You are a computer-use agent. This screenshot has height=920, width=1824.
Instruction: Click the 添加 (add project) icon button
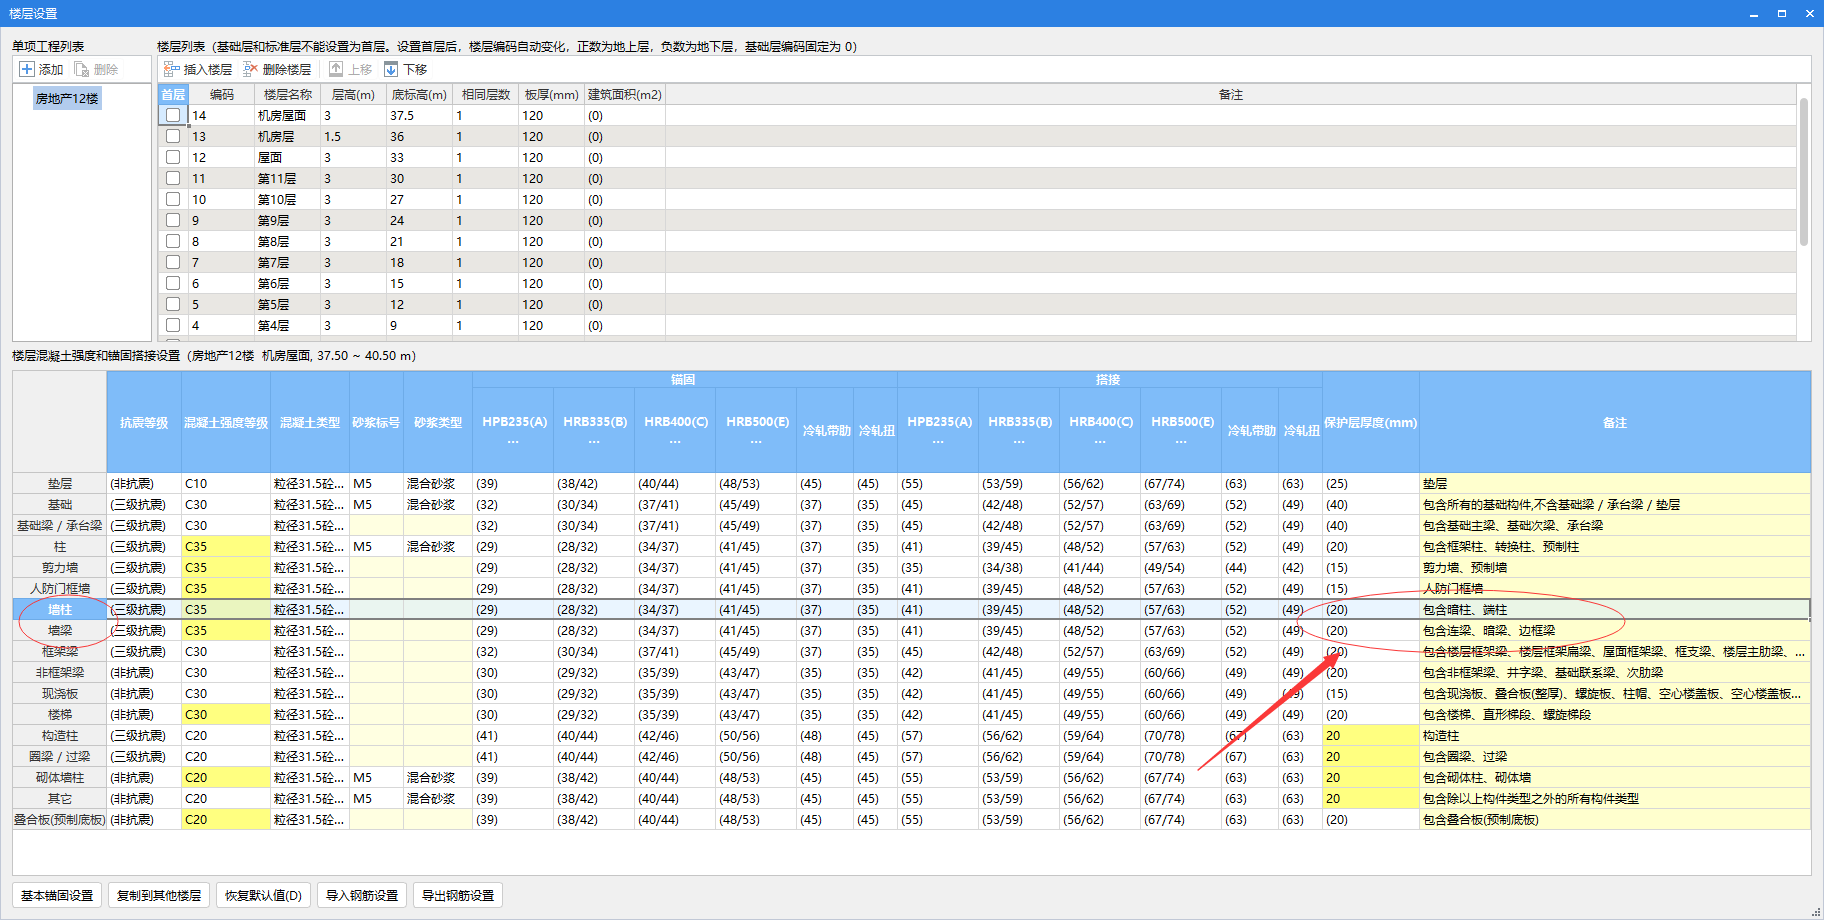(x=41, y=69)
